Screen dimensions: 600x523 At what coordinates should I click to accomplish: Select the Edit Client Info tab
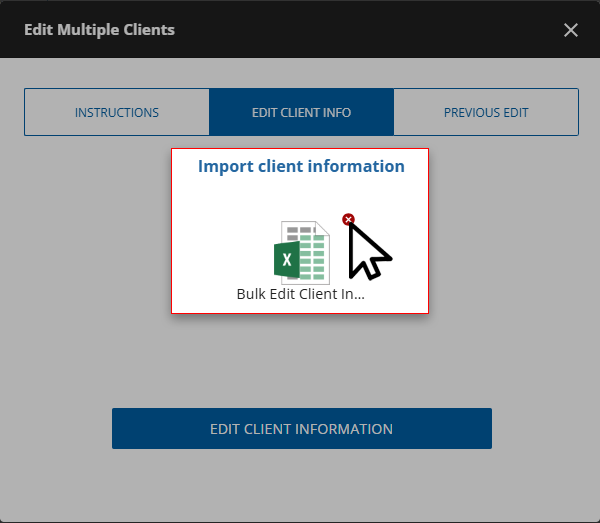pos(302,112)
